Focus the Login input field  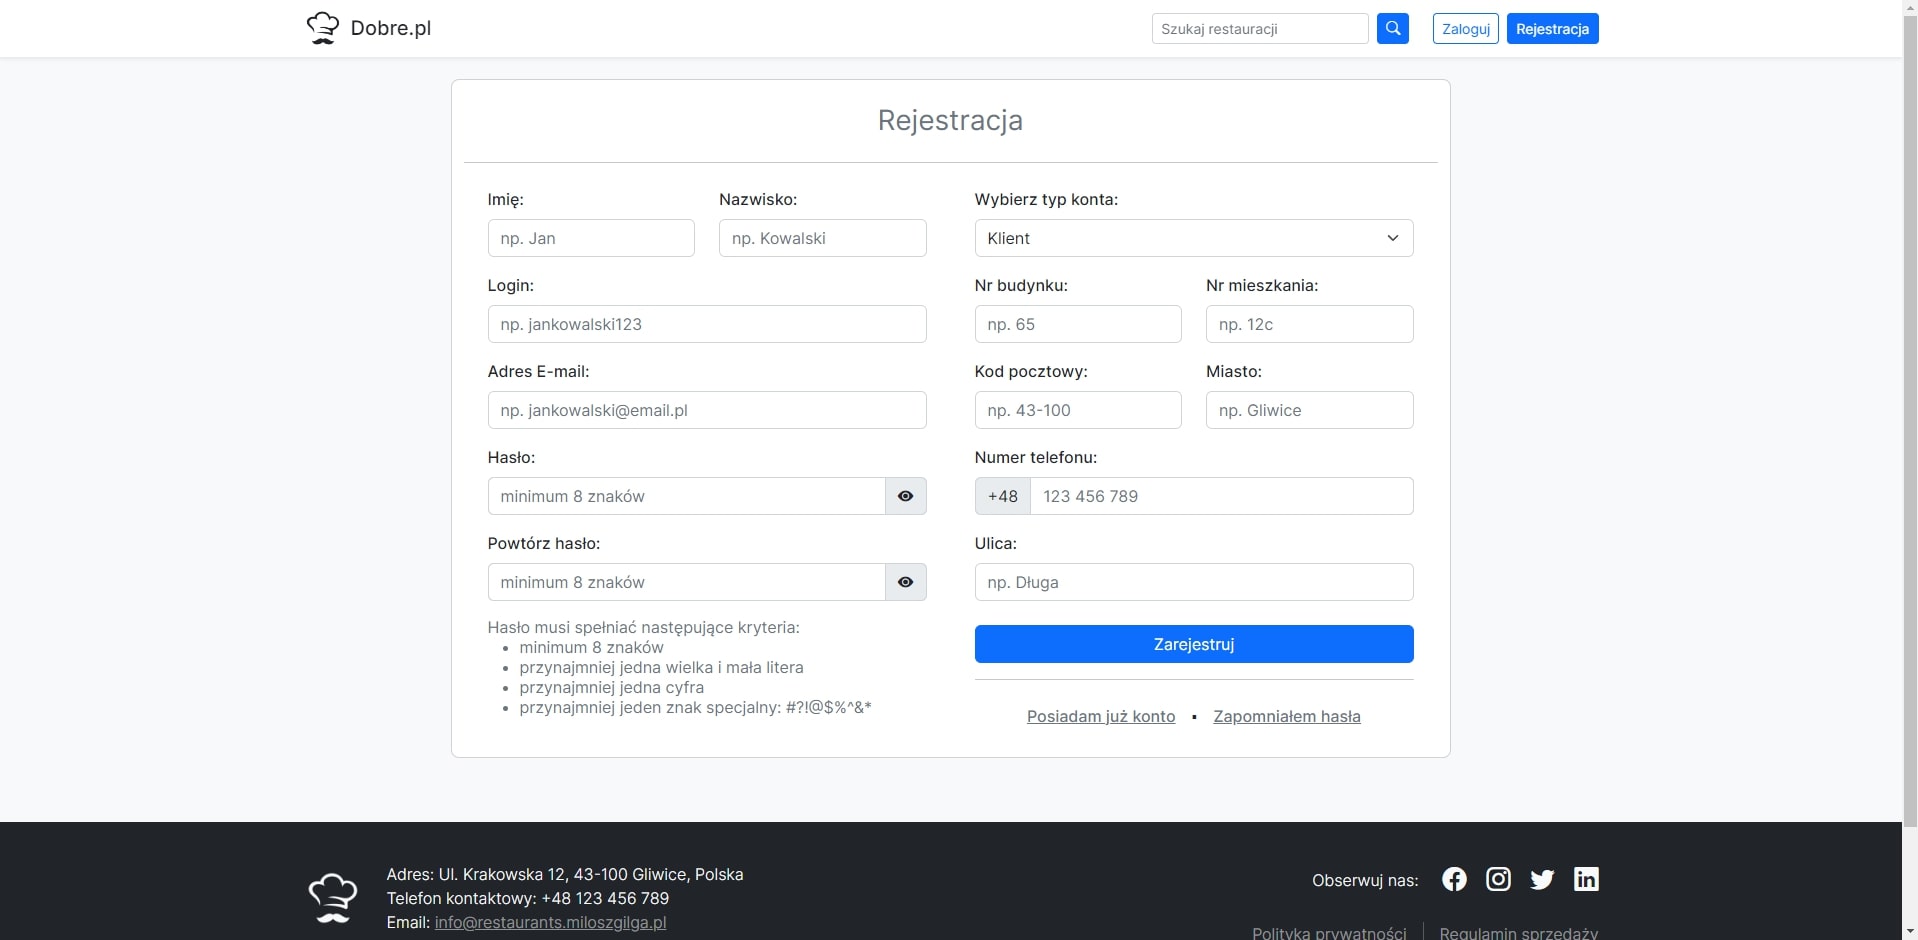707,324
